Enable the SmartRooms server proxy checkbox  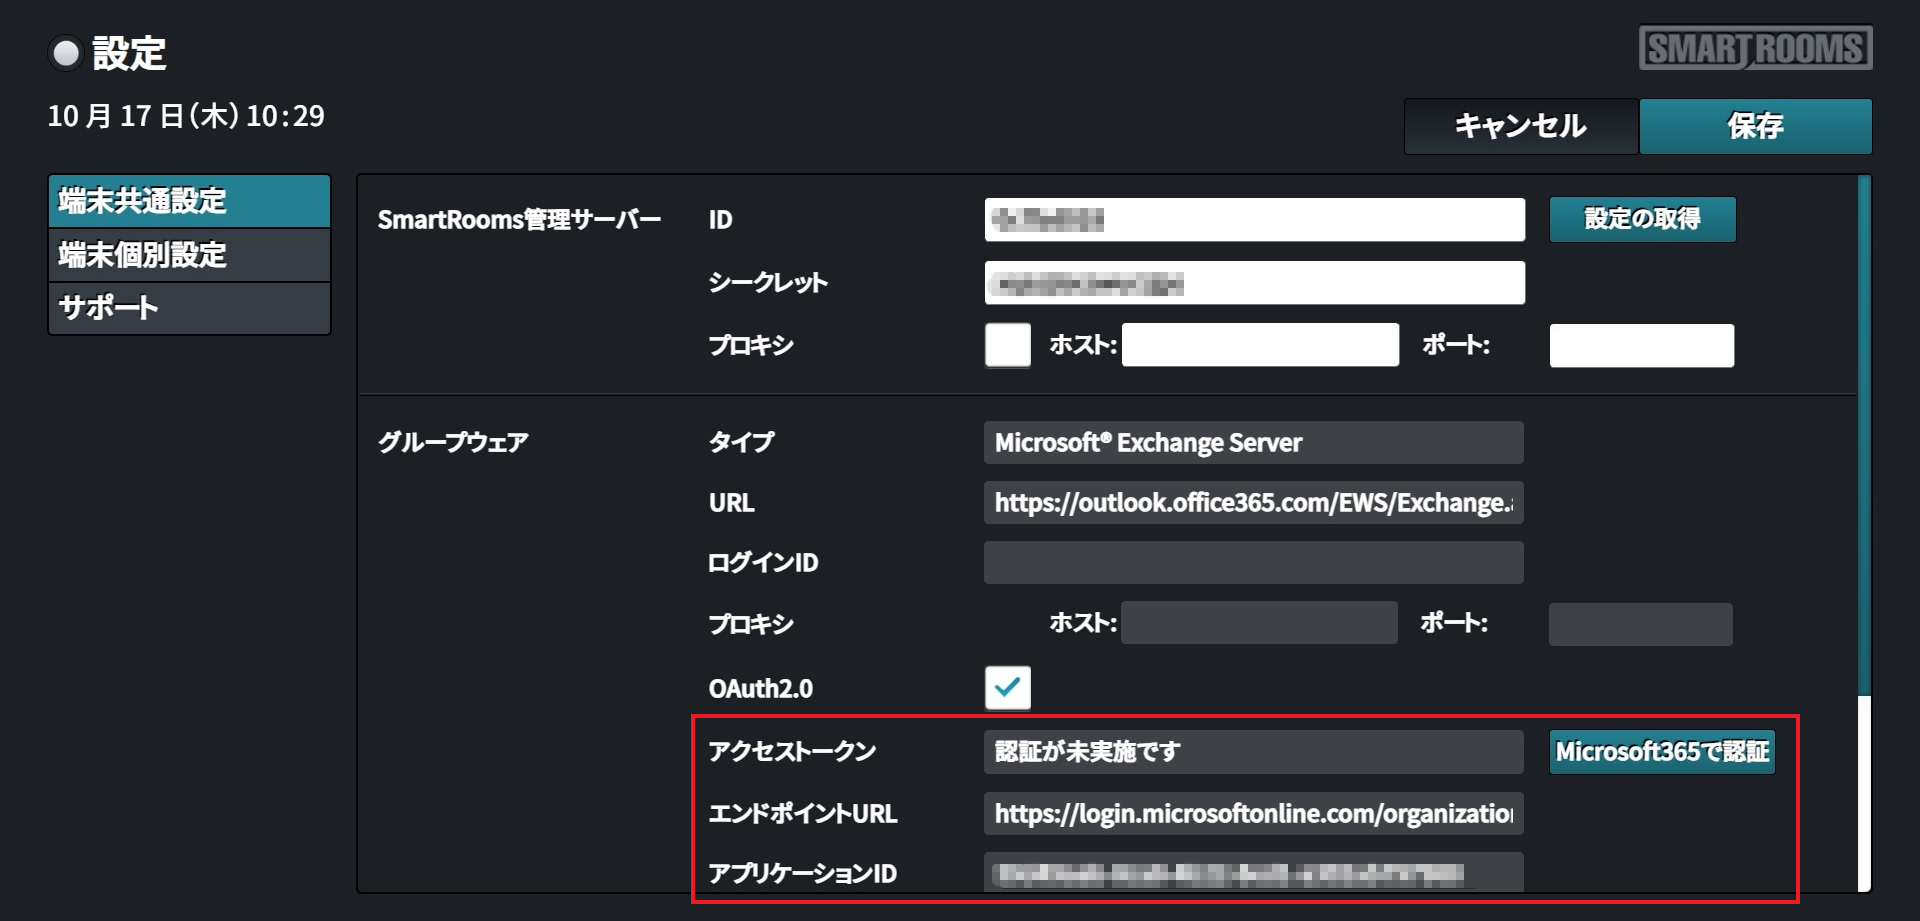[1007, 345]
